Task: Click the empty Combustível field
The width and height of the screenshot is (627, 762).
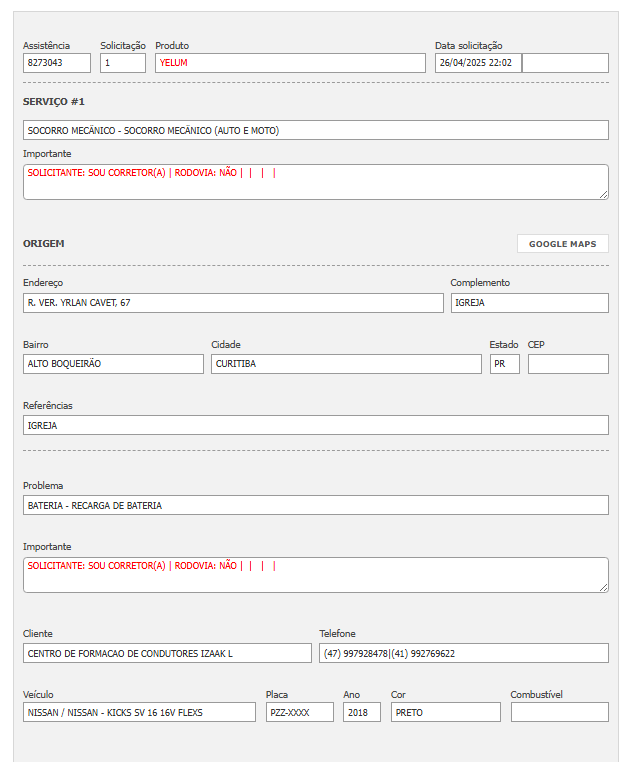Action: pos(559,712)
